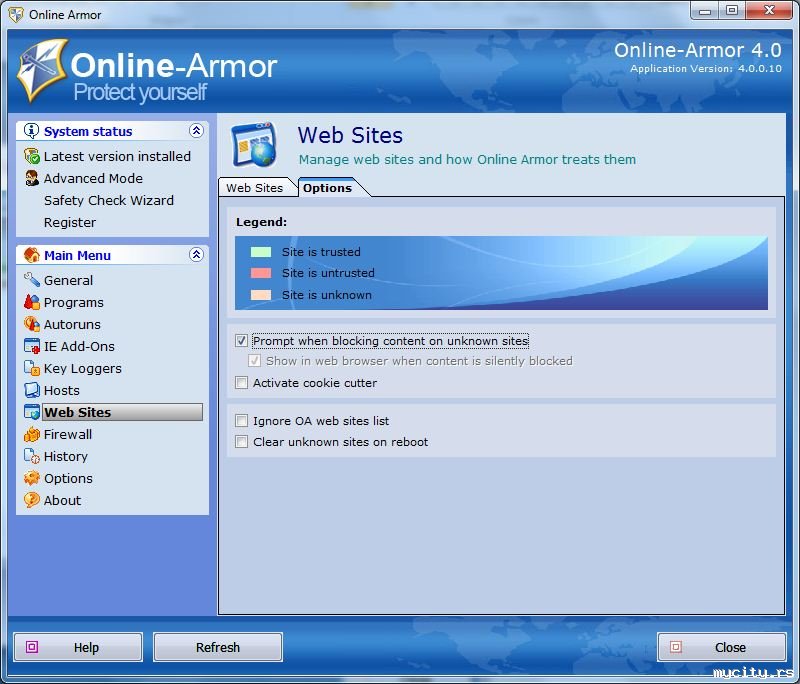Click the Programs icon in sidebar
Screen dimensions: 800x684
click(x=32, y=302)
